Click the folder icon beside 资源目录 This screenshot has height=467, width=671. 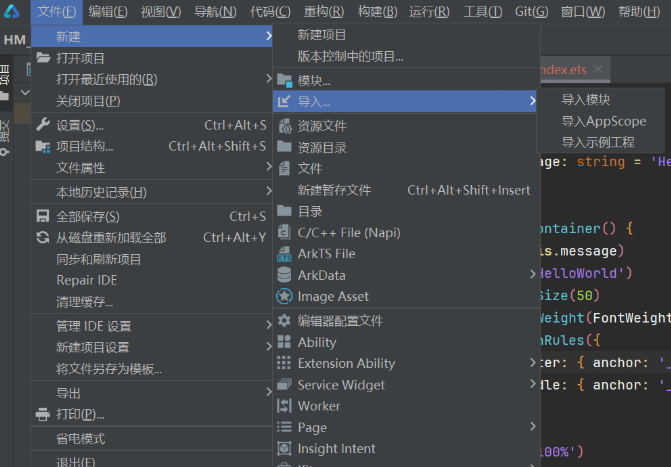coord(284,147)
